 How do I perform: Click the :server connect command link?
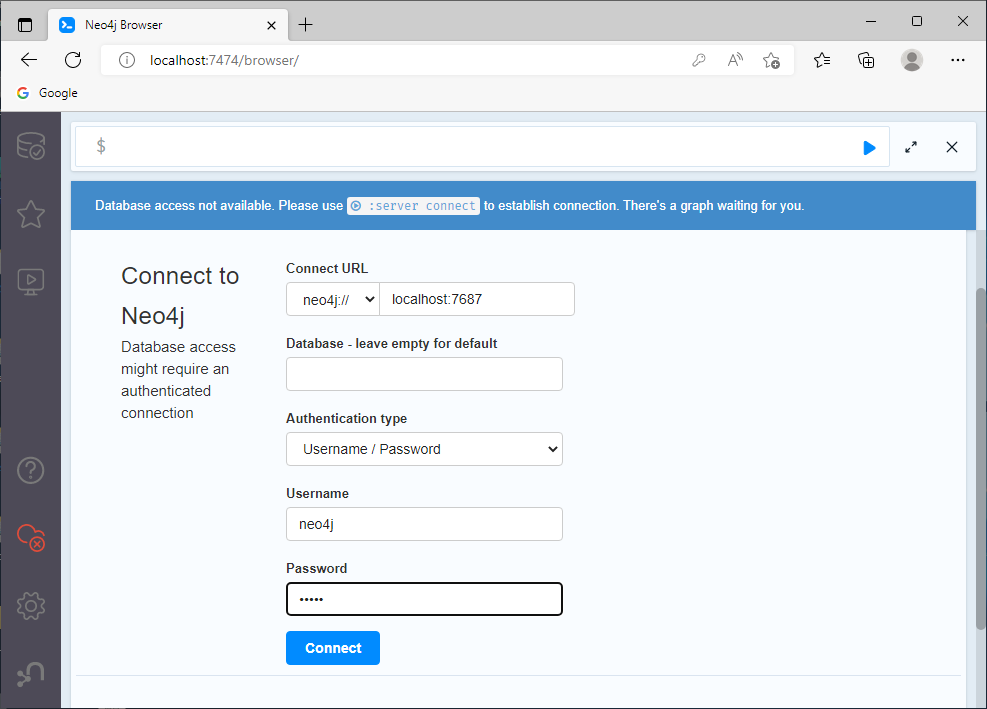tap(413, 206)
